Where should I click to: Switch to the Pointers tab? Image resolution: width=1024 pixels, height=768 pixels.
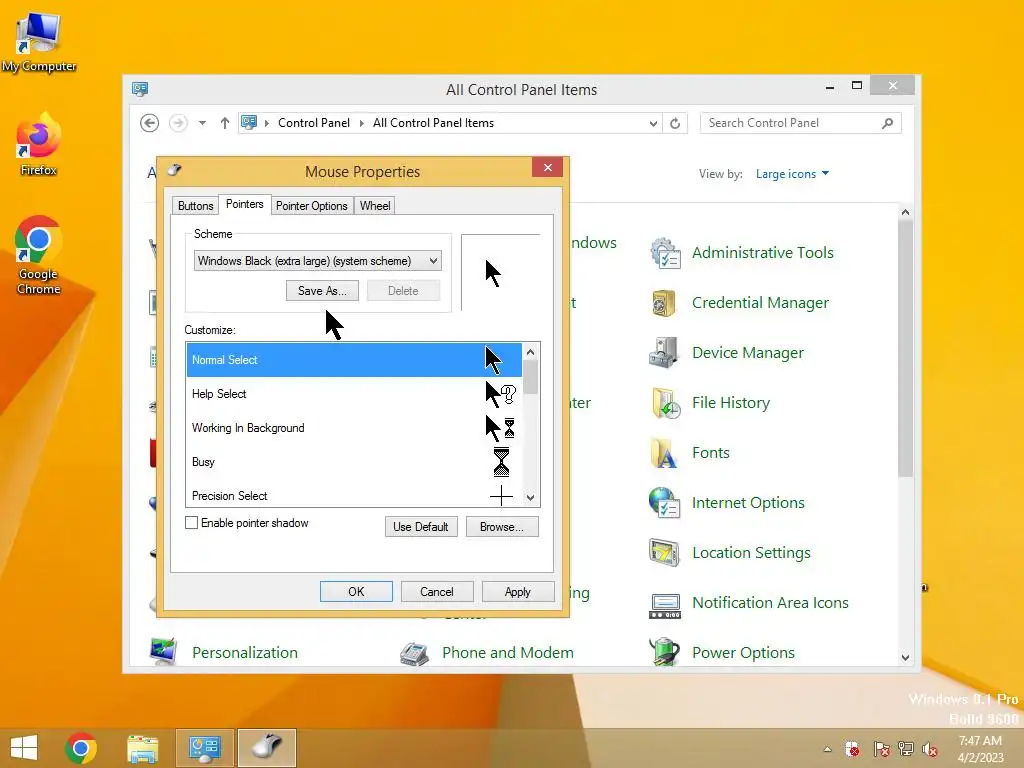(x=244, y=204)
